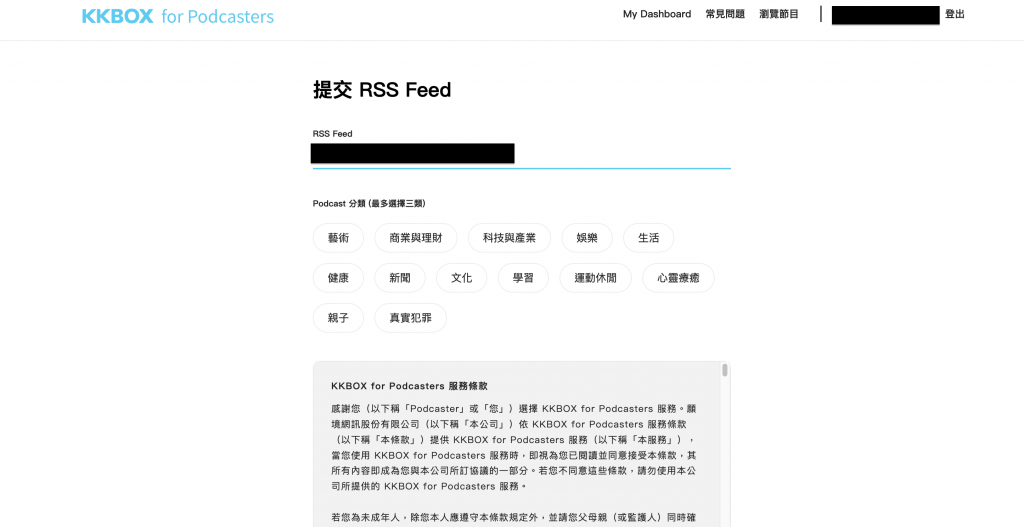This screenshot has width=1024, height=527.
Task: Select the 學習 category chip
Action: 523,278
